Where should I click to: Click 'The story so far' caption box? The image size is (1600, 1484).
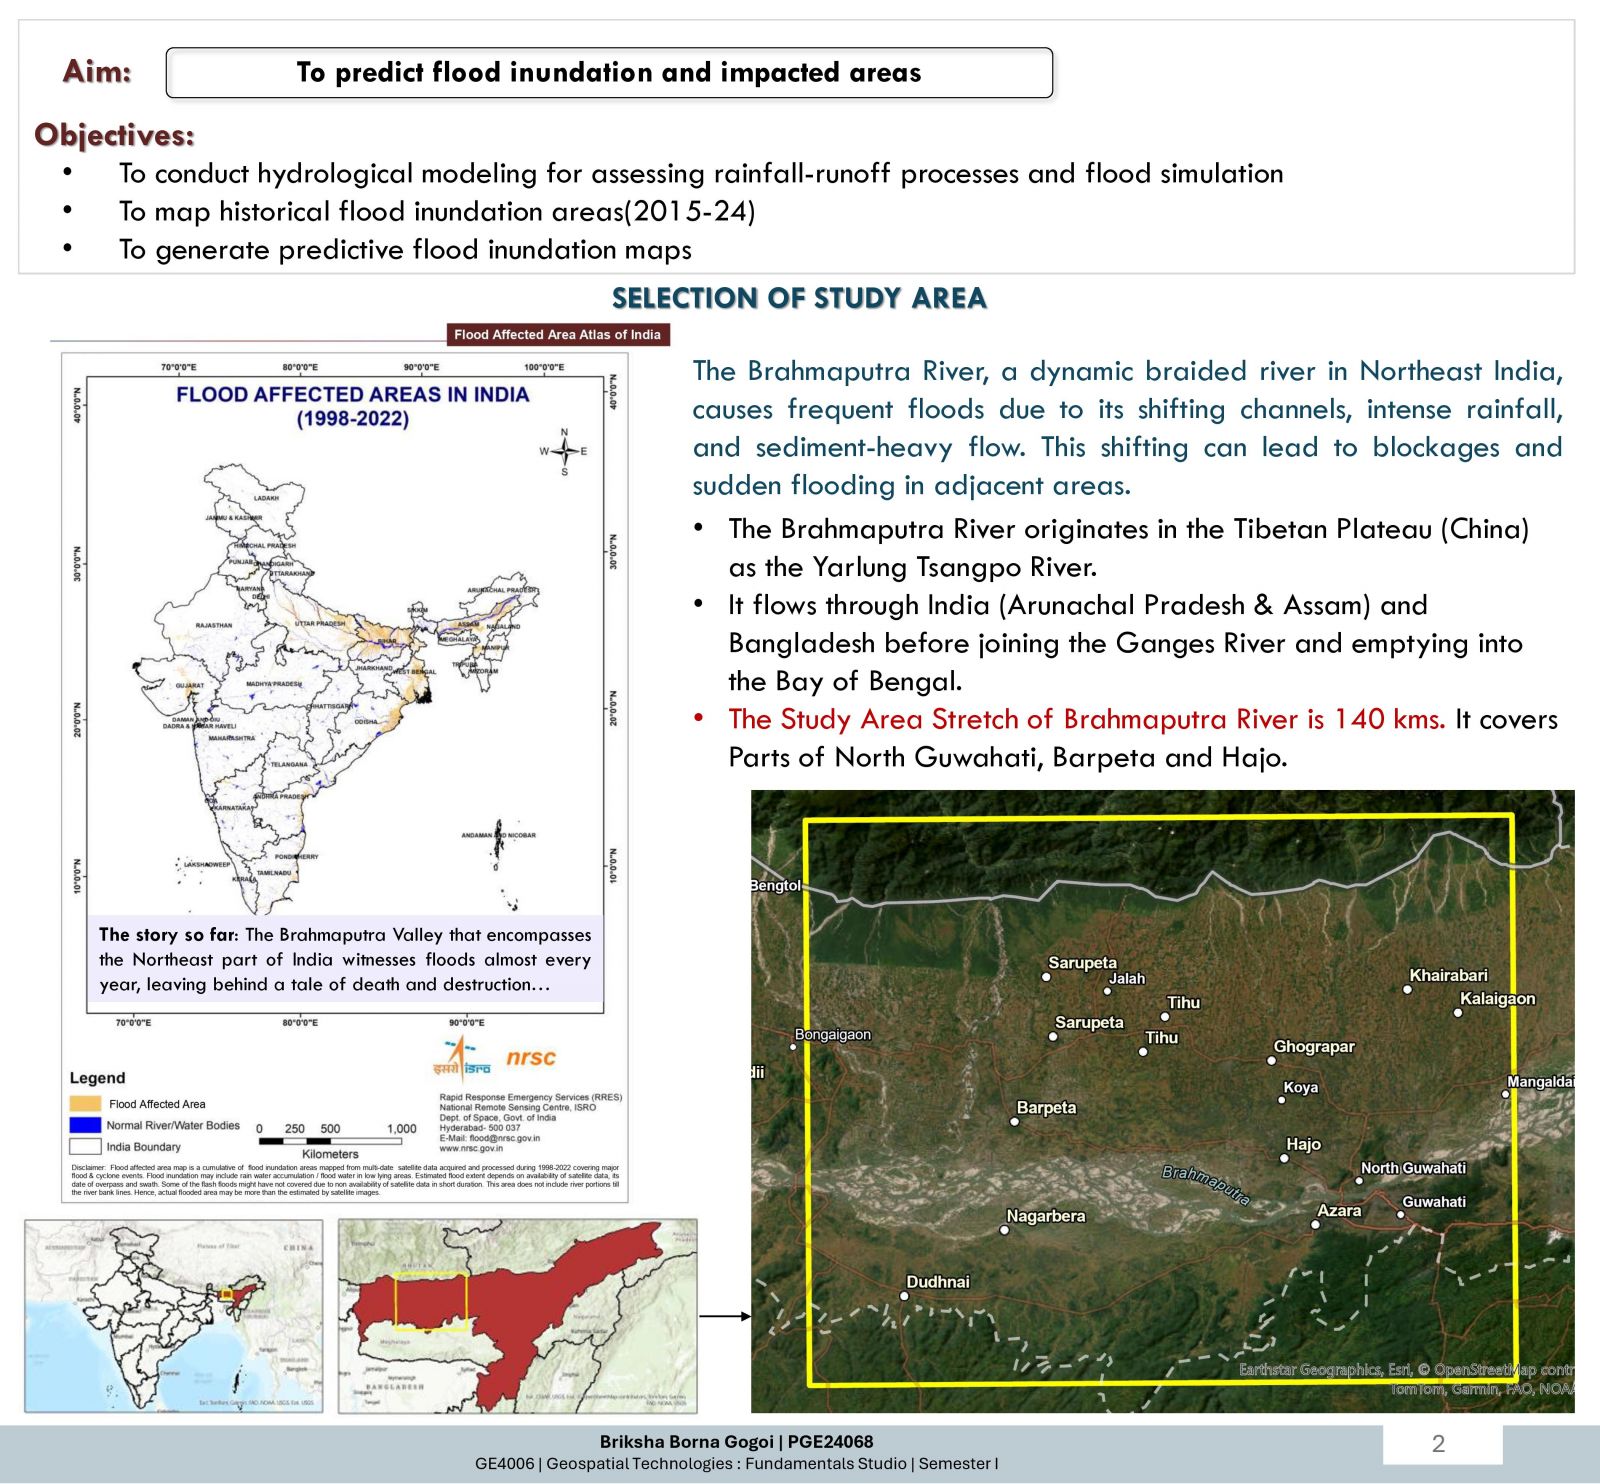pyautogui.click(x=345, y=959)
